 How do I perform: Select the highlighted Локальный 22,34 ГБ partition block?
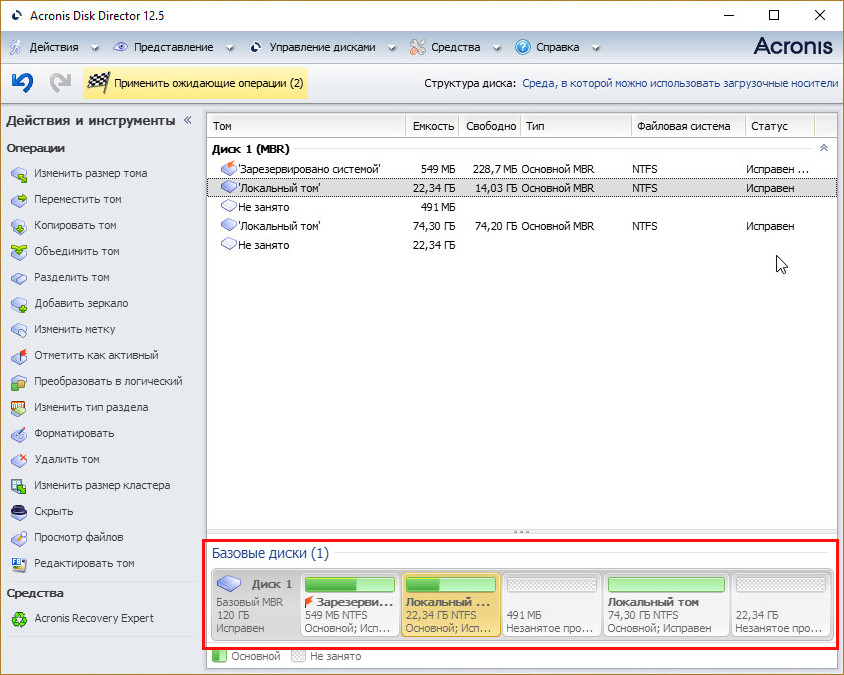coord(451,605)
